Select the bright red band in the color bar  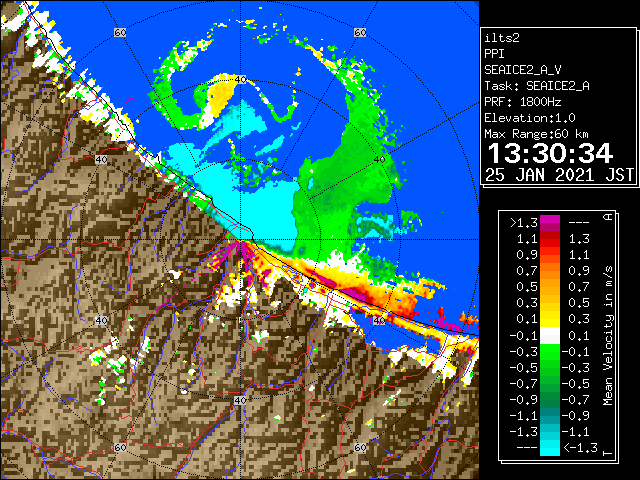click(550, 241)
